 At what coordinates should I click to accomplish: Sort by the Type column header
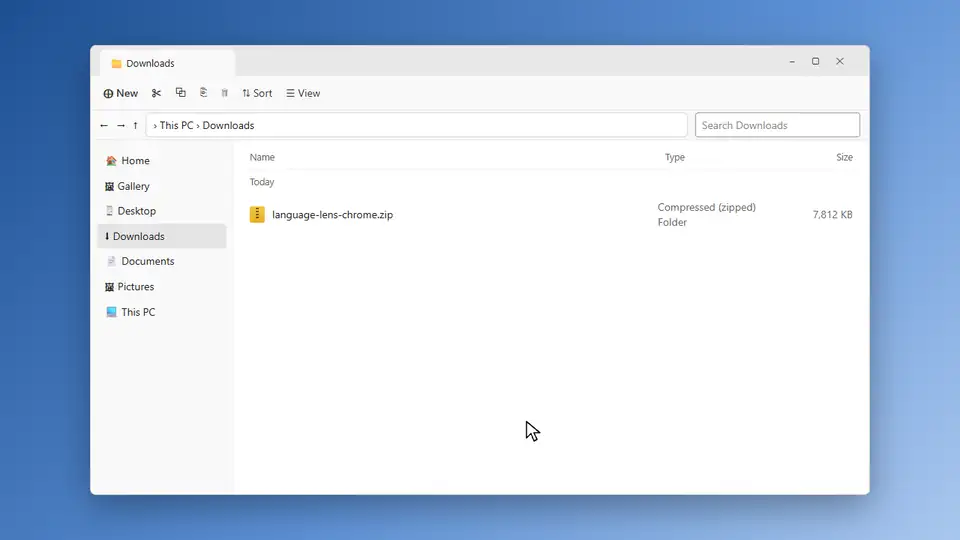coord(675,157)
